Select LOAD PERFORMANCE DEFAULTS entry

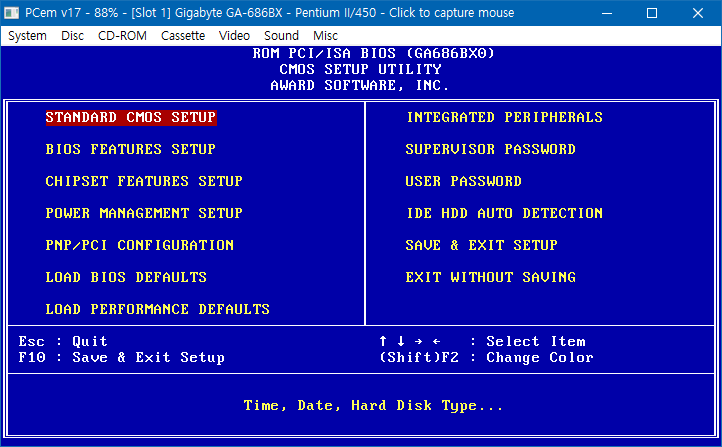click(157, 309)
